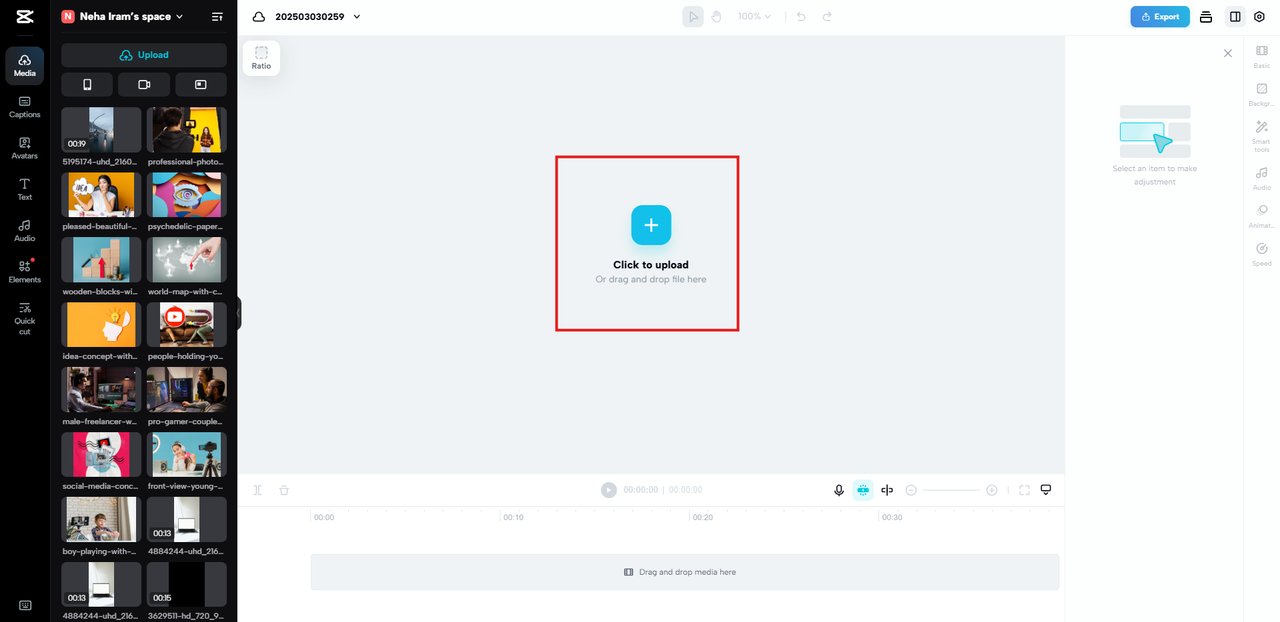Select the pointer select tool
This screenshot has width=1280, height=622.
(x=693, y=17)
